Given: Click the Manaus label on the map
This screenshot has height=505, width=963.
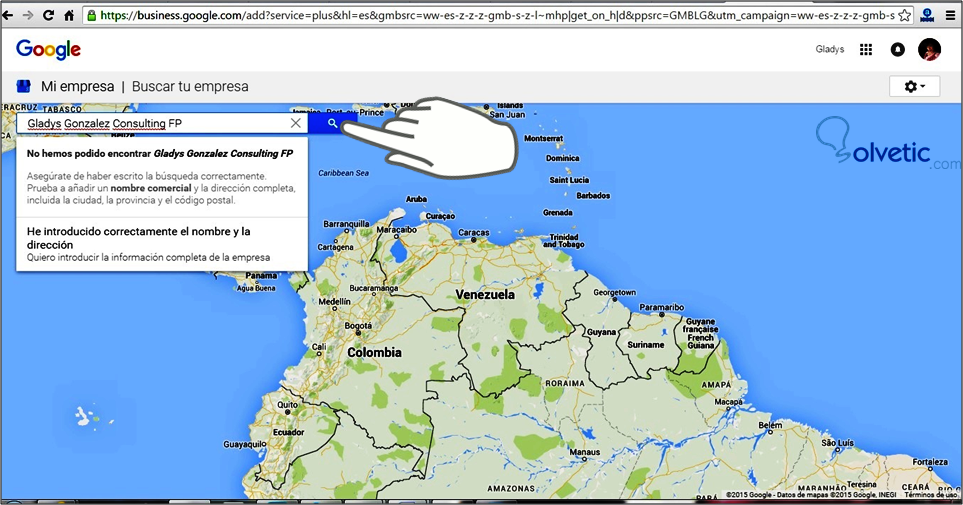Looking at the screenshot, I should pyautogui.click(x=585, y=452).
